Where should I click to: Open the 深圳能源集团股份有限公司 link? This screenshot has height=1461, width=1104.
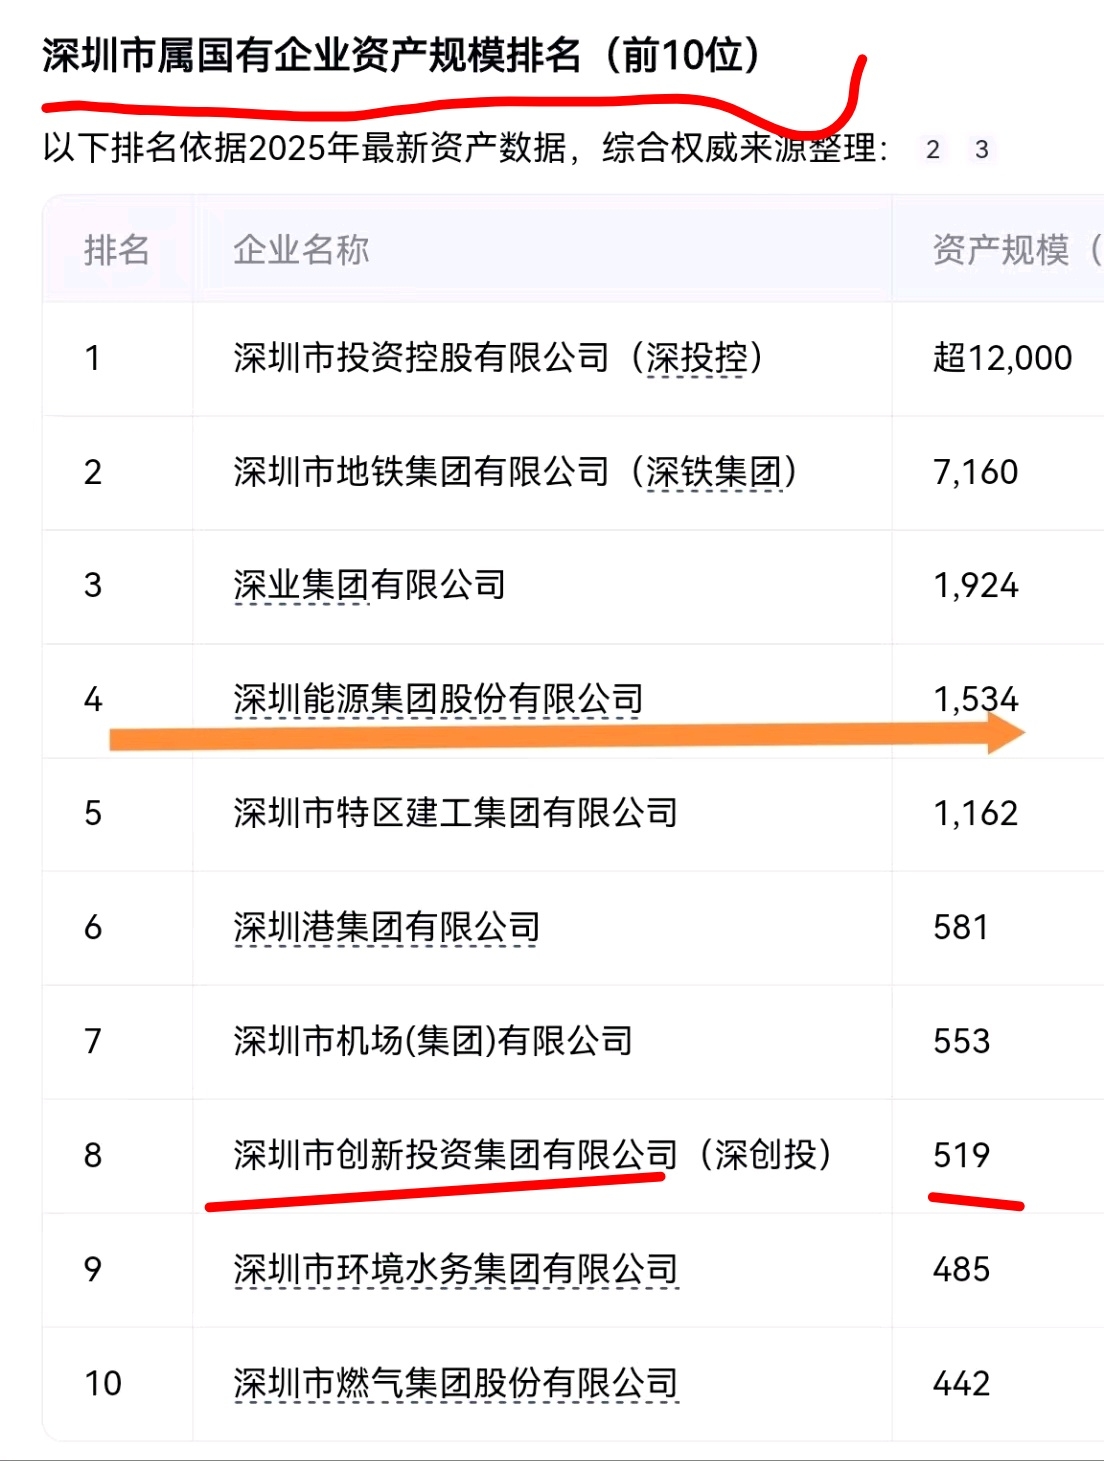pyautogui.click(x=438, y=699)
